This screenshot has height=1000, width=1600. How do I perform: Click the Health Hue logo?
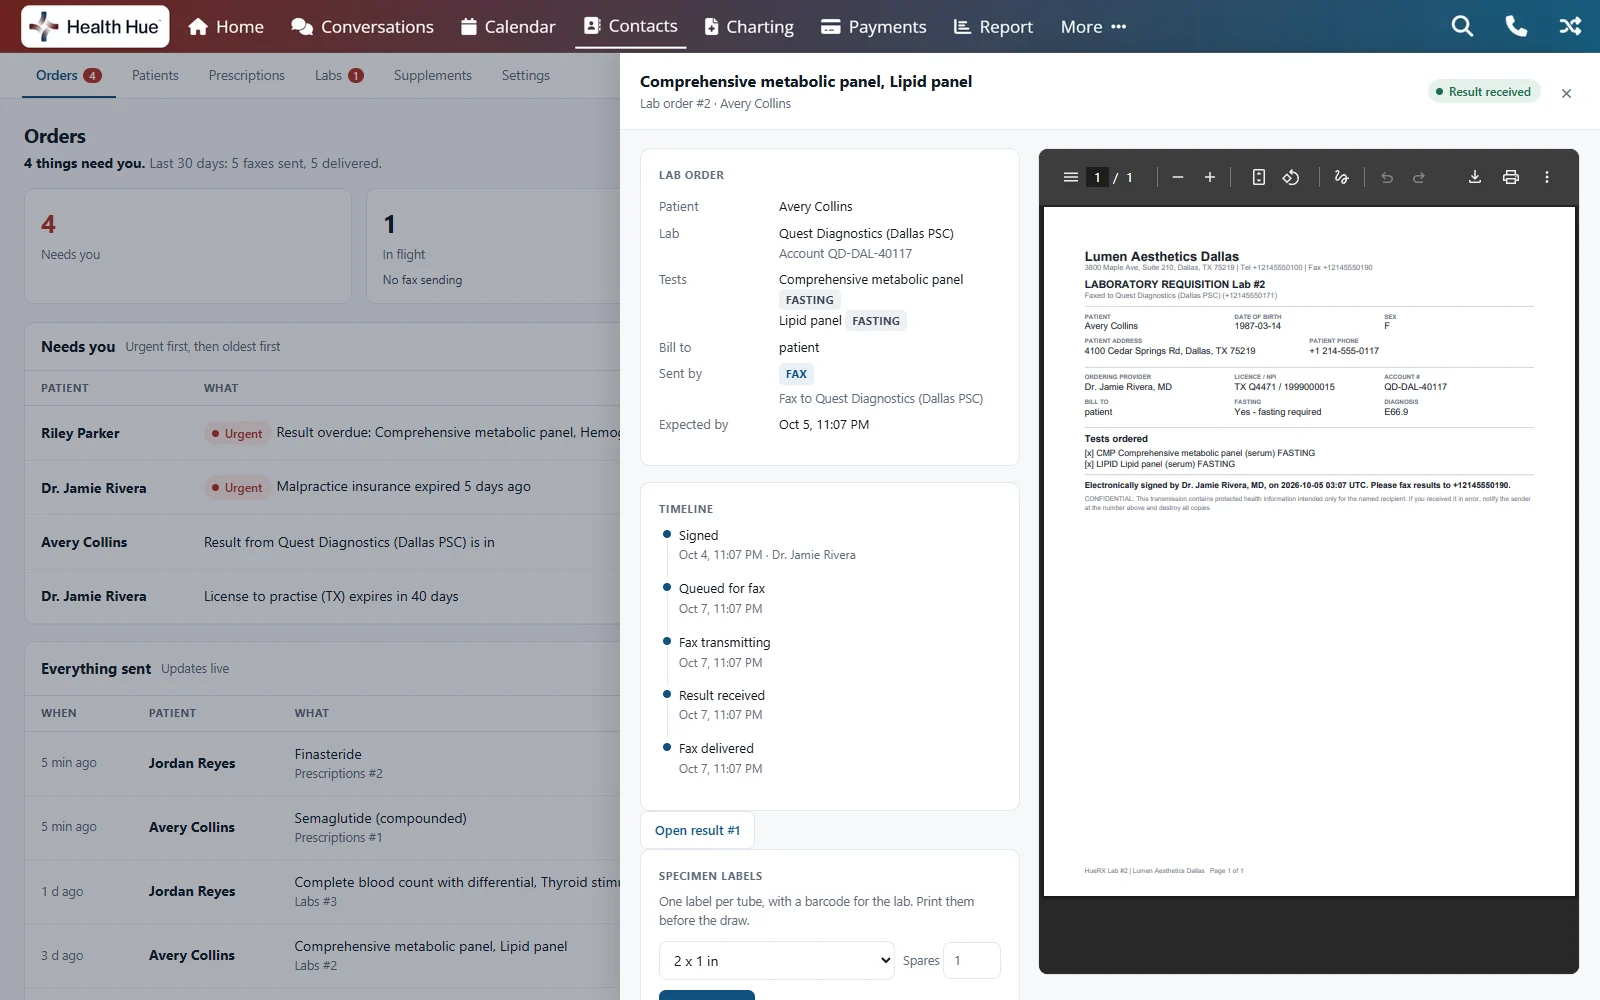pyautogui.click(x=95, y=27)
